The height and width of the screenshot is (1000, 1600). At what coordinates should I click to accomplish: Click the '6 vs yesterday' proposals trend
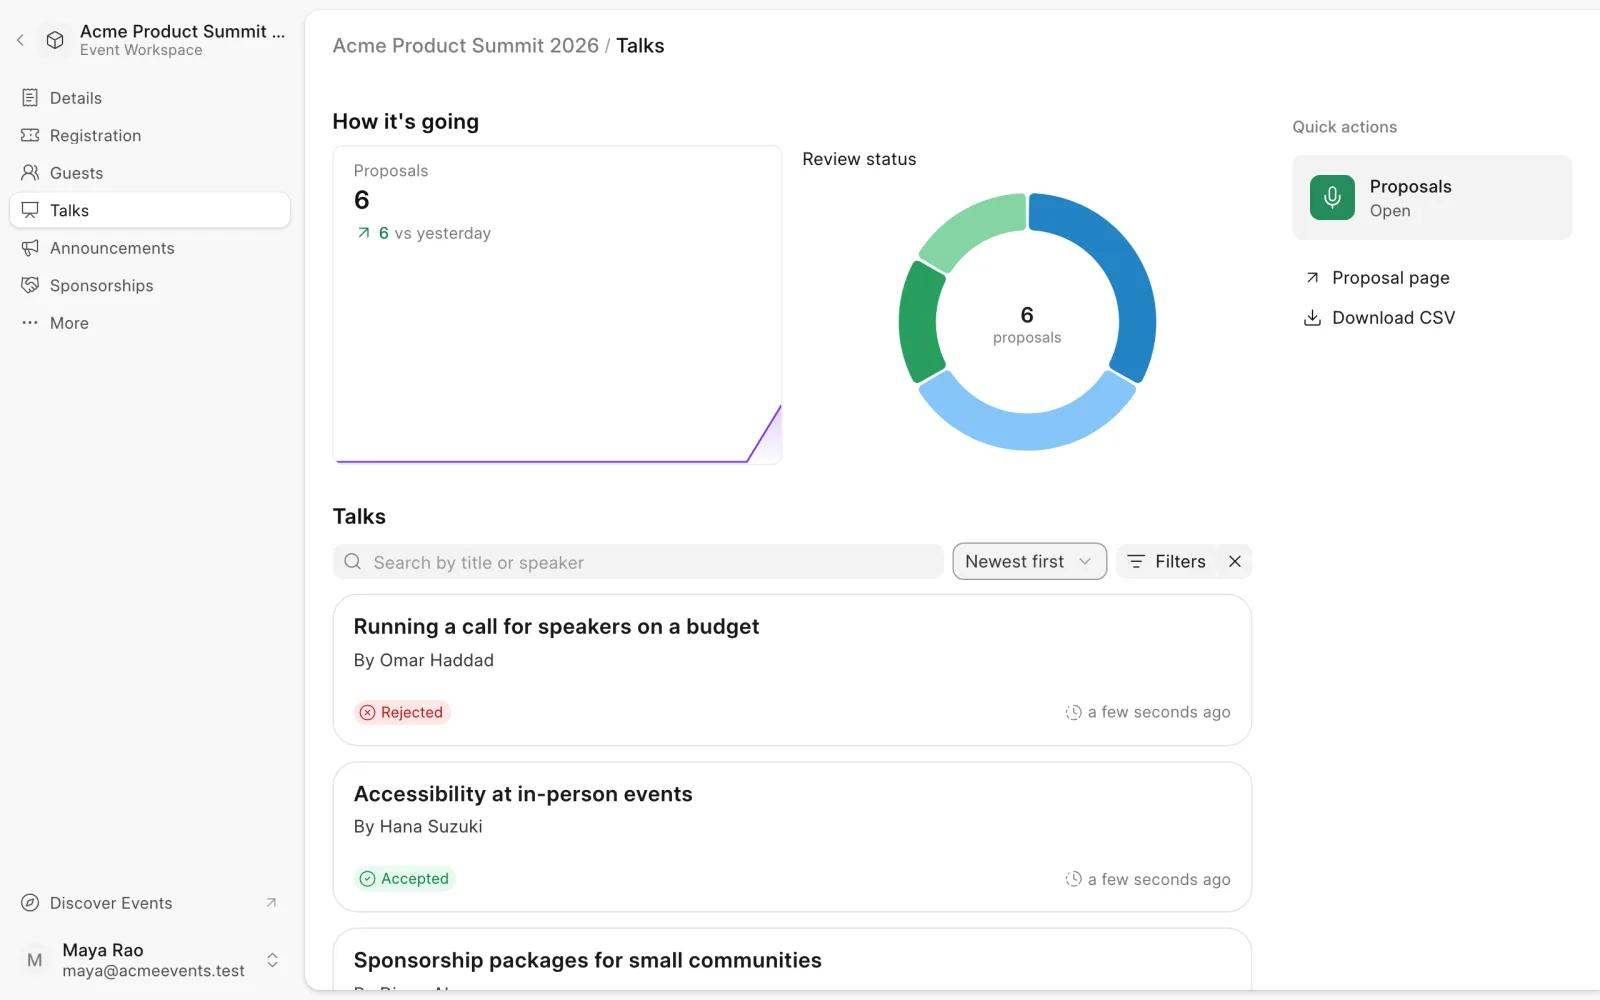pyautogui.click(x=424, y=233)
